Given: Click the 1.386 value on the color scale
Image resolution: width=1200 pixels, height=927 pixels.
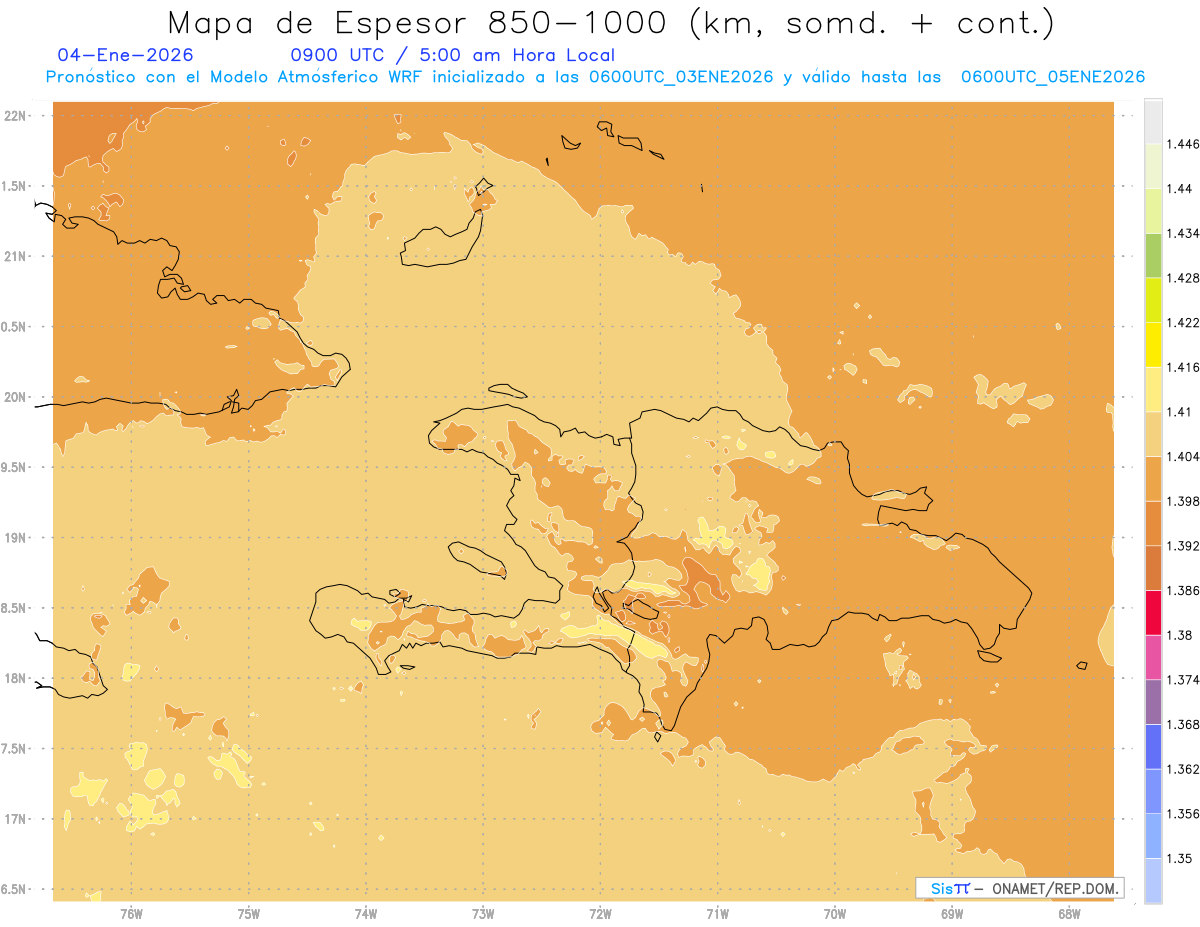Looking at the screenshot, I should [x=1182, y=590].
